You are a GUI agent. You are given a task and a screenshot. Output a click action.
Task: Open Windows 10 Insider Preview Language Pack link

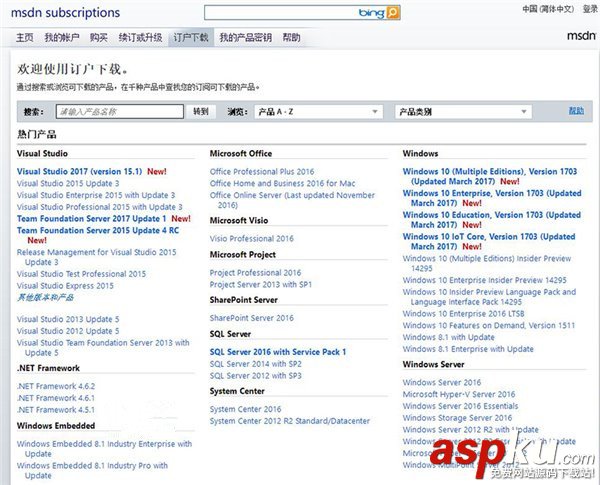pyautogui.click(x=489, y=297)
